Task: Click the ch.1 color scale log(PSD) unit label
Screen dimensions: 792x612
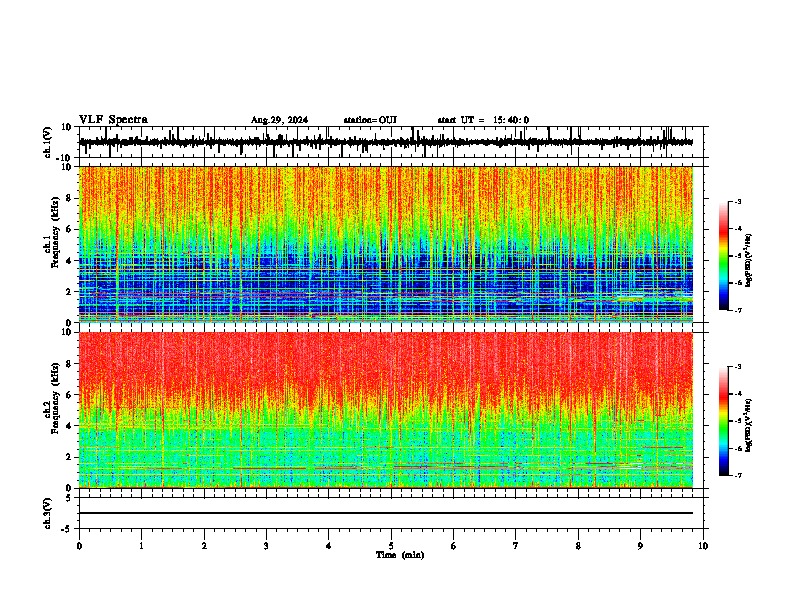Action: pos(748,261)
